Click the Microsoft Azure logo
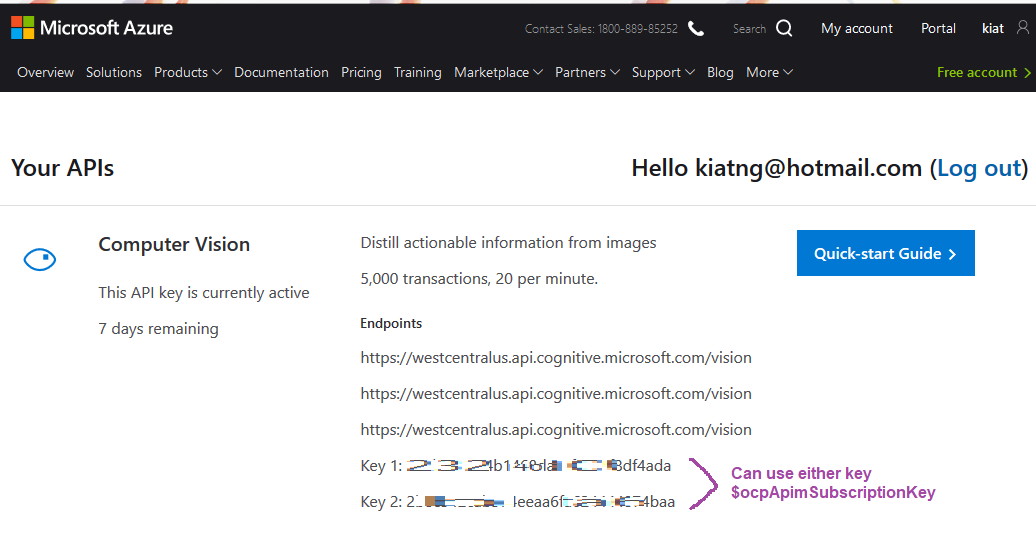This screenshot has width=1036, height=534. [92, 28]
